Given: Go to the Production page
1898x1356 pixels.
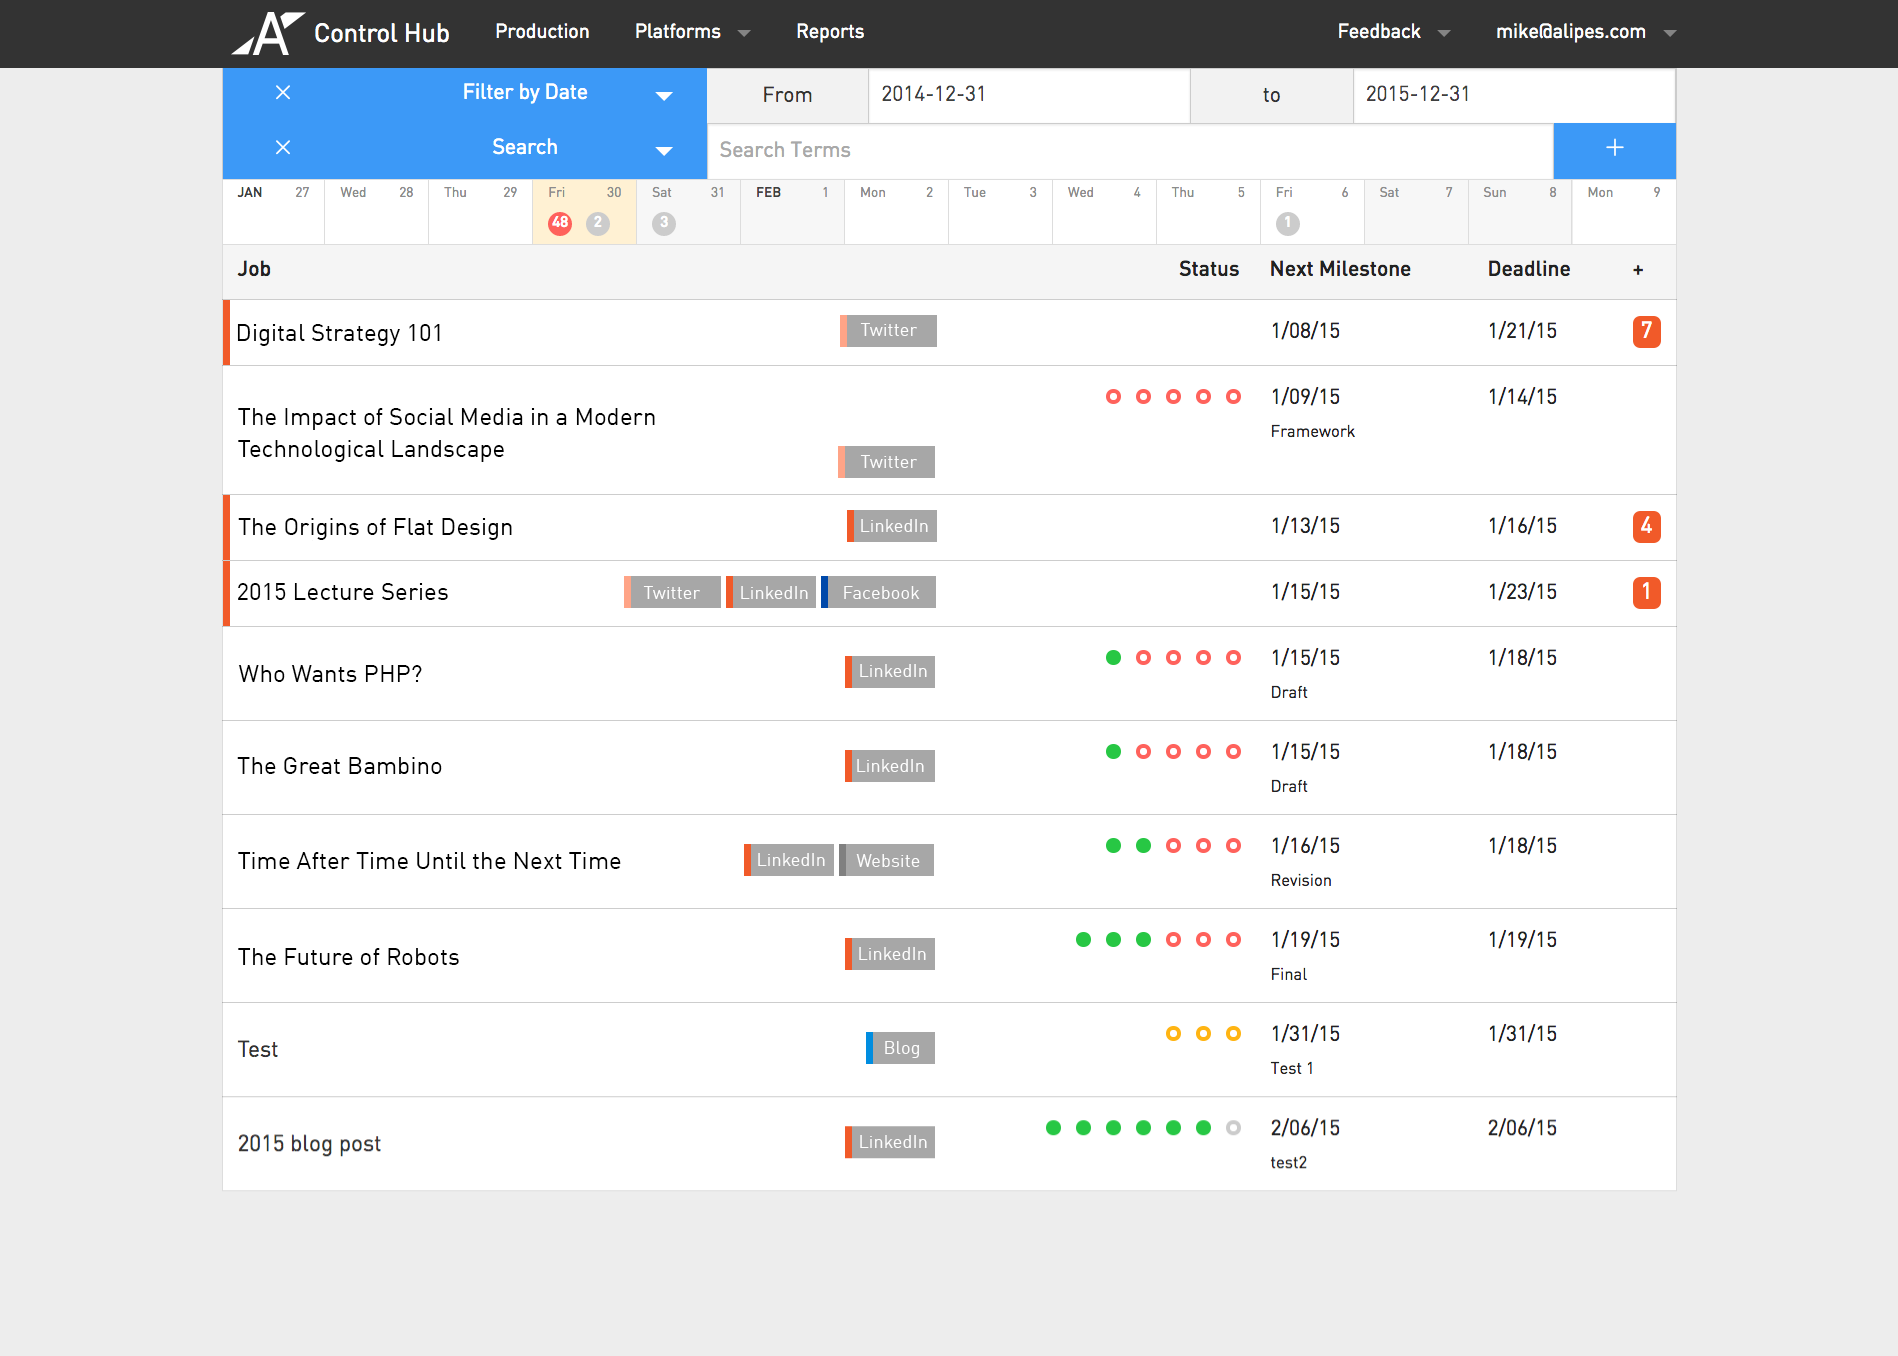Looking at the screenshot, I should point(542,32).
